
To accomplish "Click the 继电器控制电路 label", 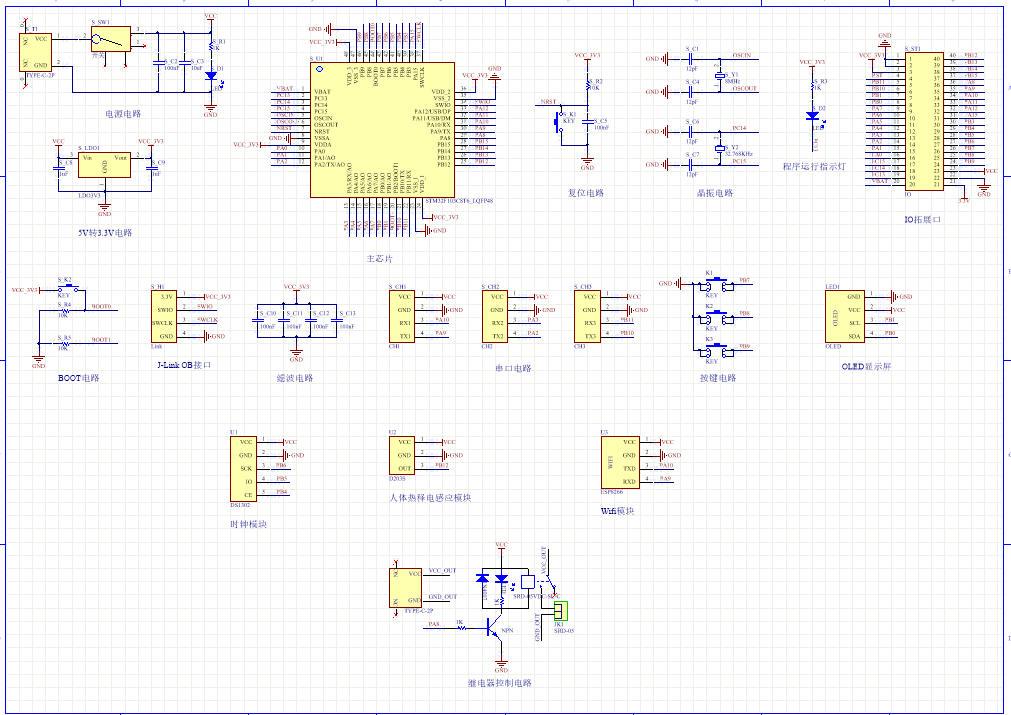I will tap(500, 683).
